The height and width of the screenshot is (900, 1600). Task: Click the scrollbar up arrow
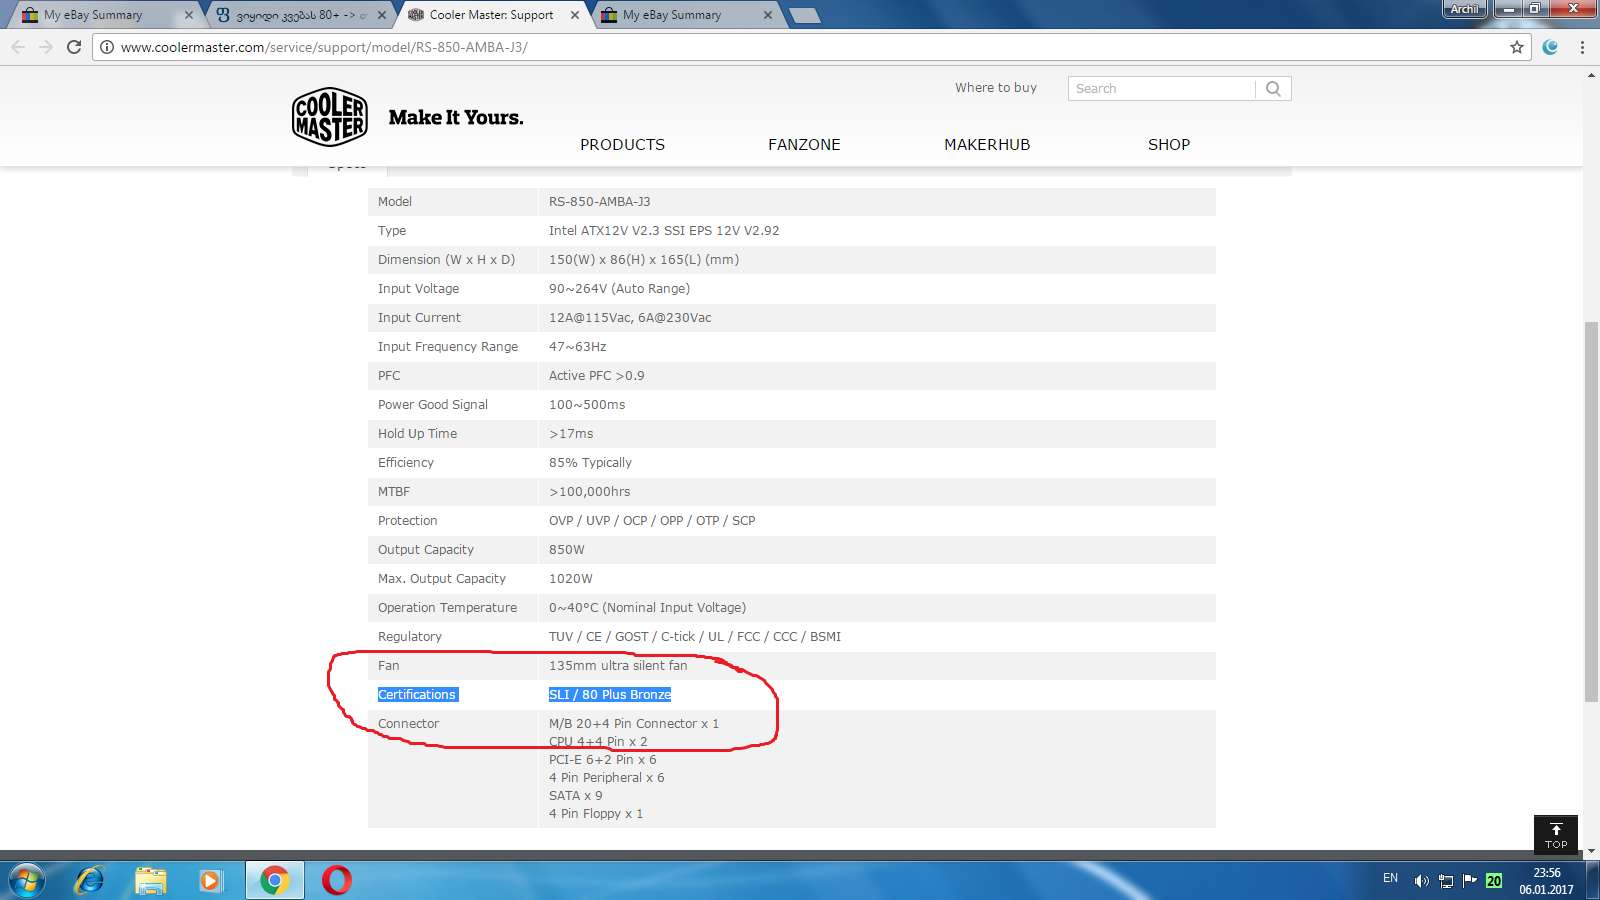[x=1591, y=75]
